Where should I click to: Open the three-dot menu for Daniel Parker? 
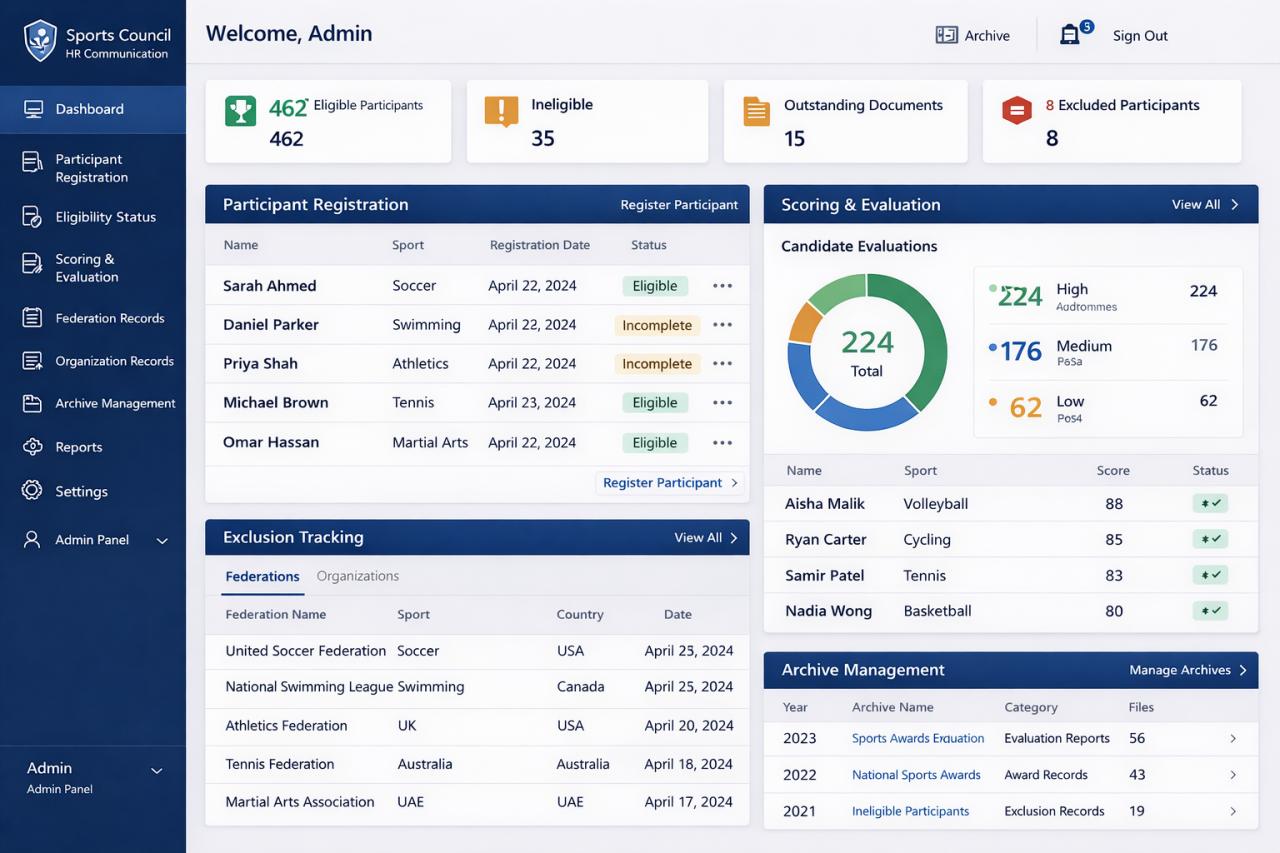(723, 325)
